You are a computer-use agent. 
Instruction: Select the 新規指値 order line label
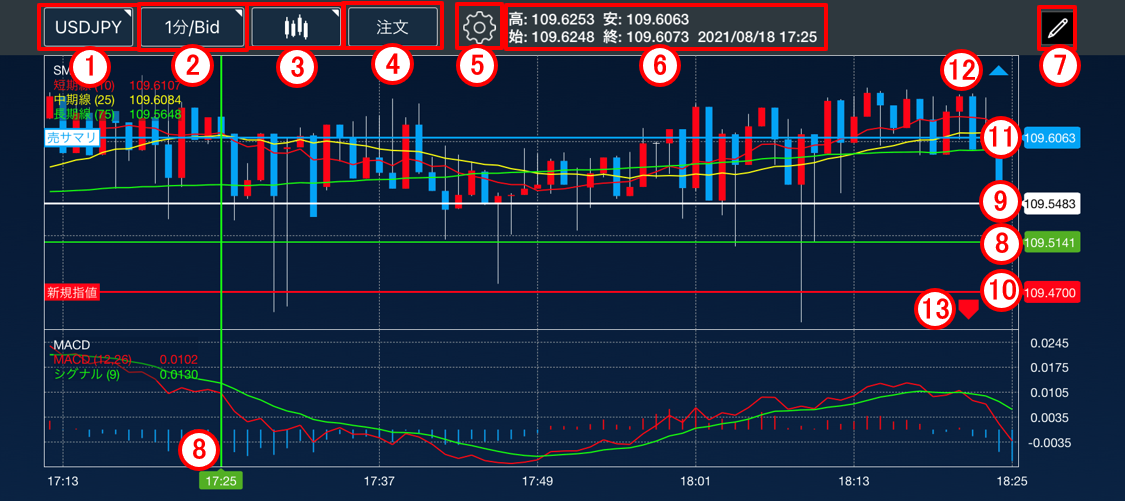pyautogui.click(x=72, y=292)
